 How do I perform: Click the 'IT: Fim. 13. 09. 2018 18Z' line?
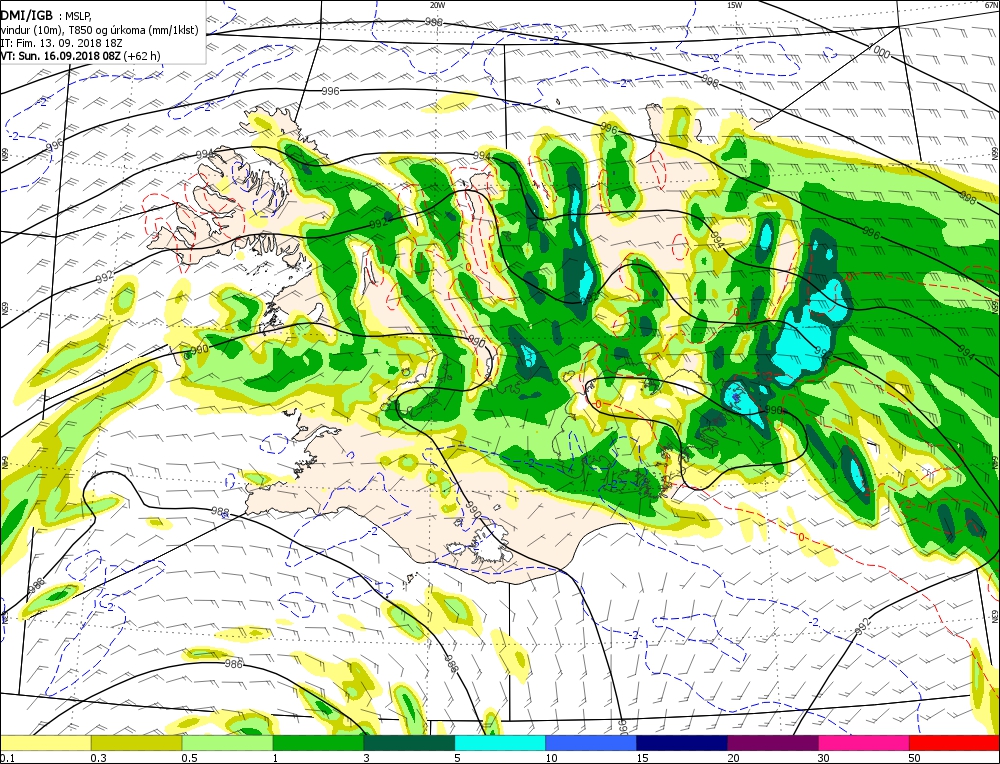(x=61, y=43)
